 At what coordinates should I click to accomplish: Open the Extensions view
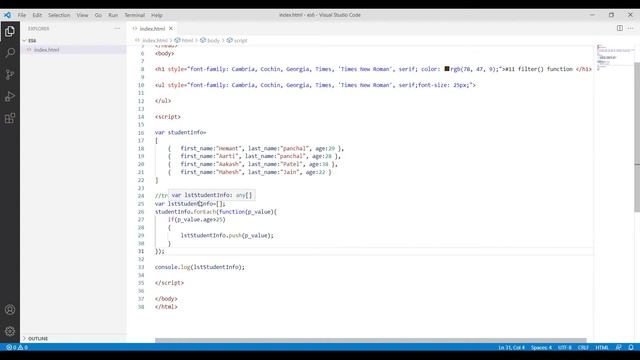tap(10, 119)
